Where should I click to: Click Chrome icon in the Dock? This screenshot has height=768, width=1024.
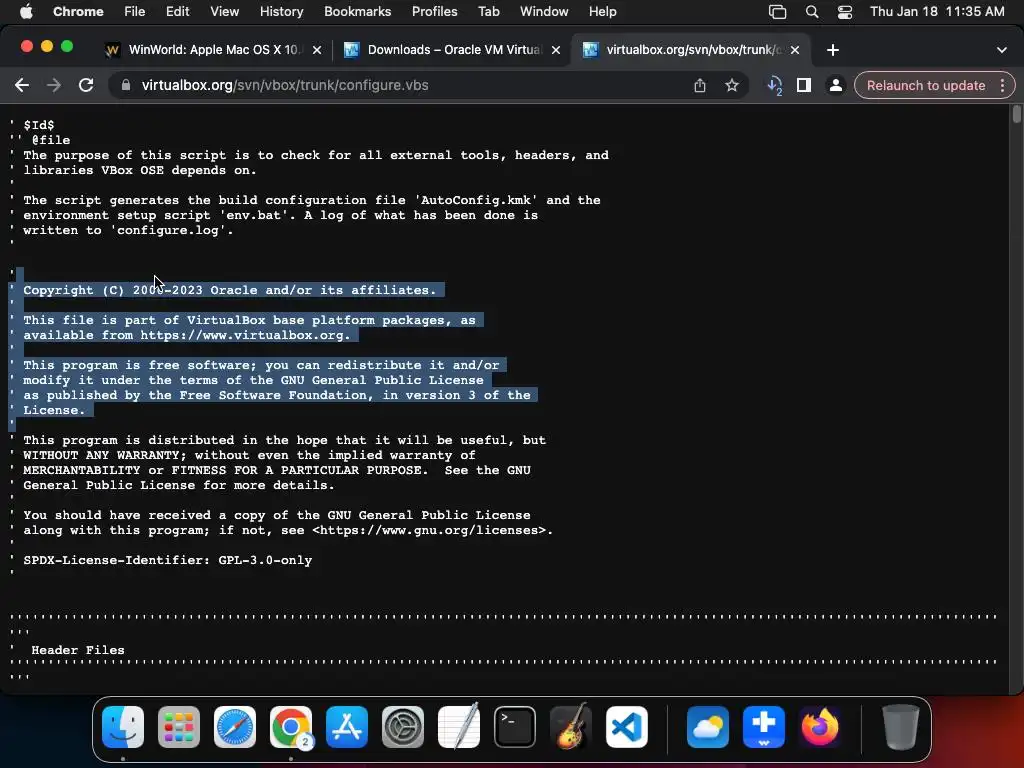pyautogui.click(x=291, y=727)
